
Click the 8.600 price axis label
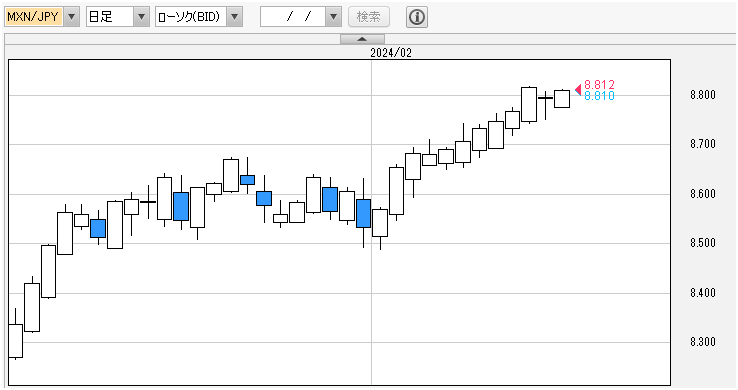tap(703, 194)
